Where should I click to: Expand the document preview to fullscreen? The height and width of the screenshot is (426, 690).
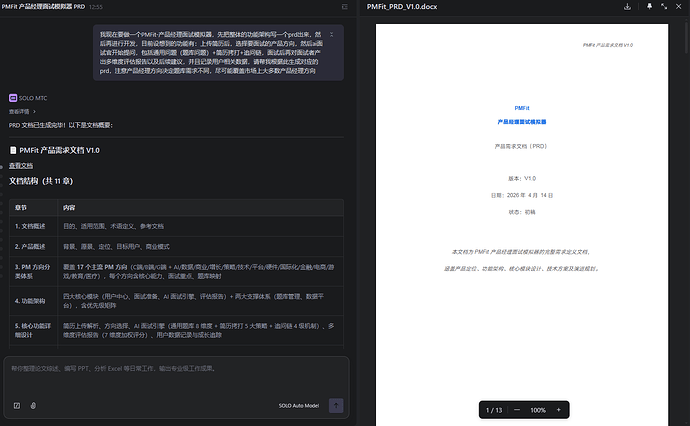664,7
